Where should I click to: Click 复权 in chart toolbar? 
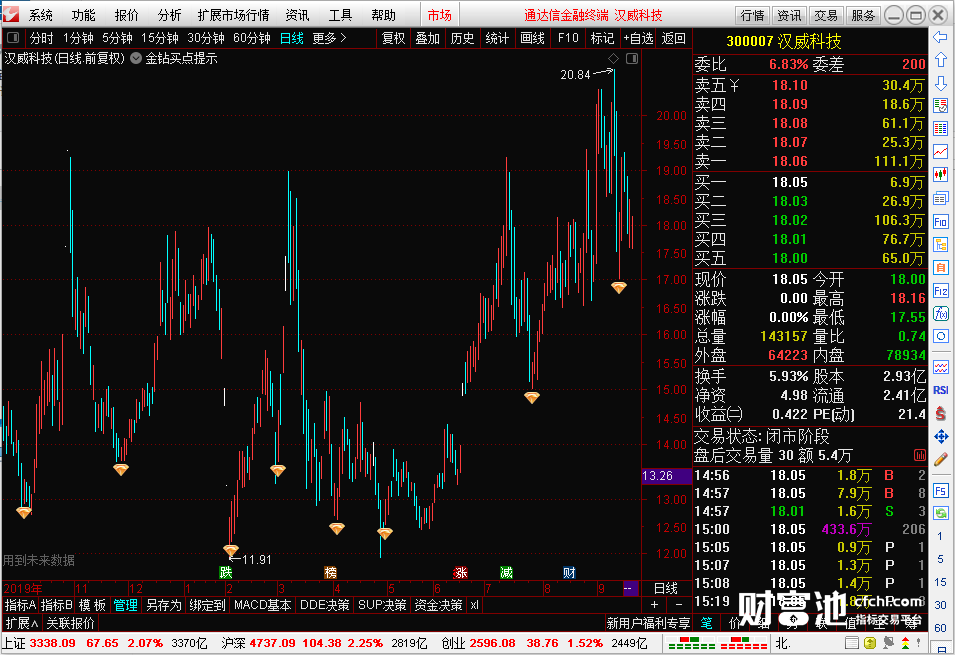[393, 38]
